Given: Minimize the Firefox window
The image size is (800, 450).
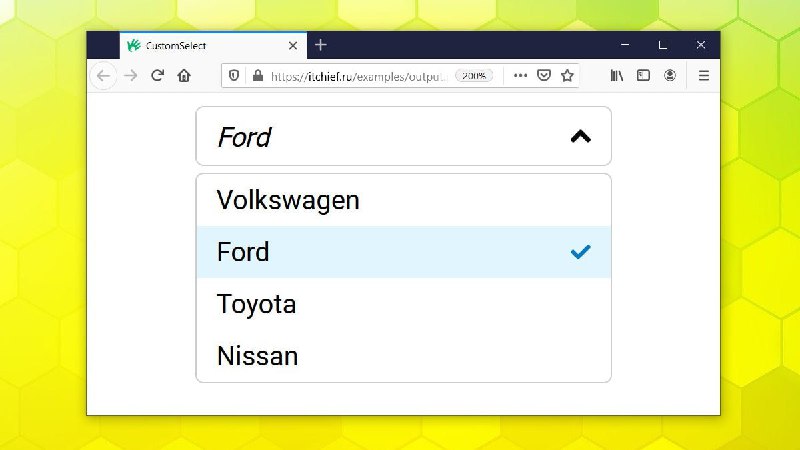Looking at the screenshot, I should point(624,45).
